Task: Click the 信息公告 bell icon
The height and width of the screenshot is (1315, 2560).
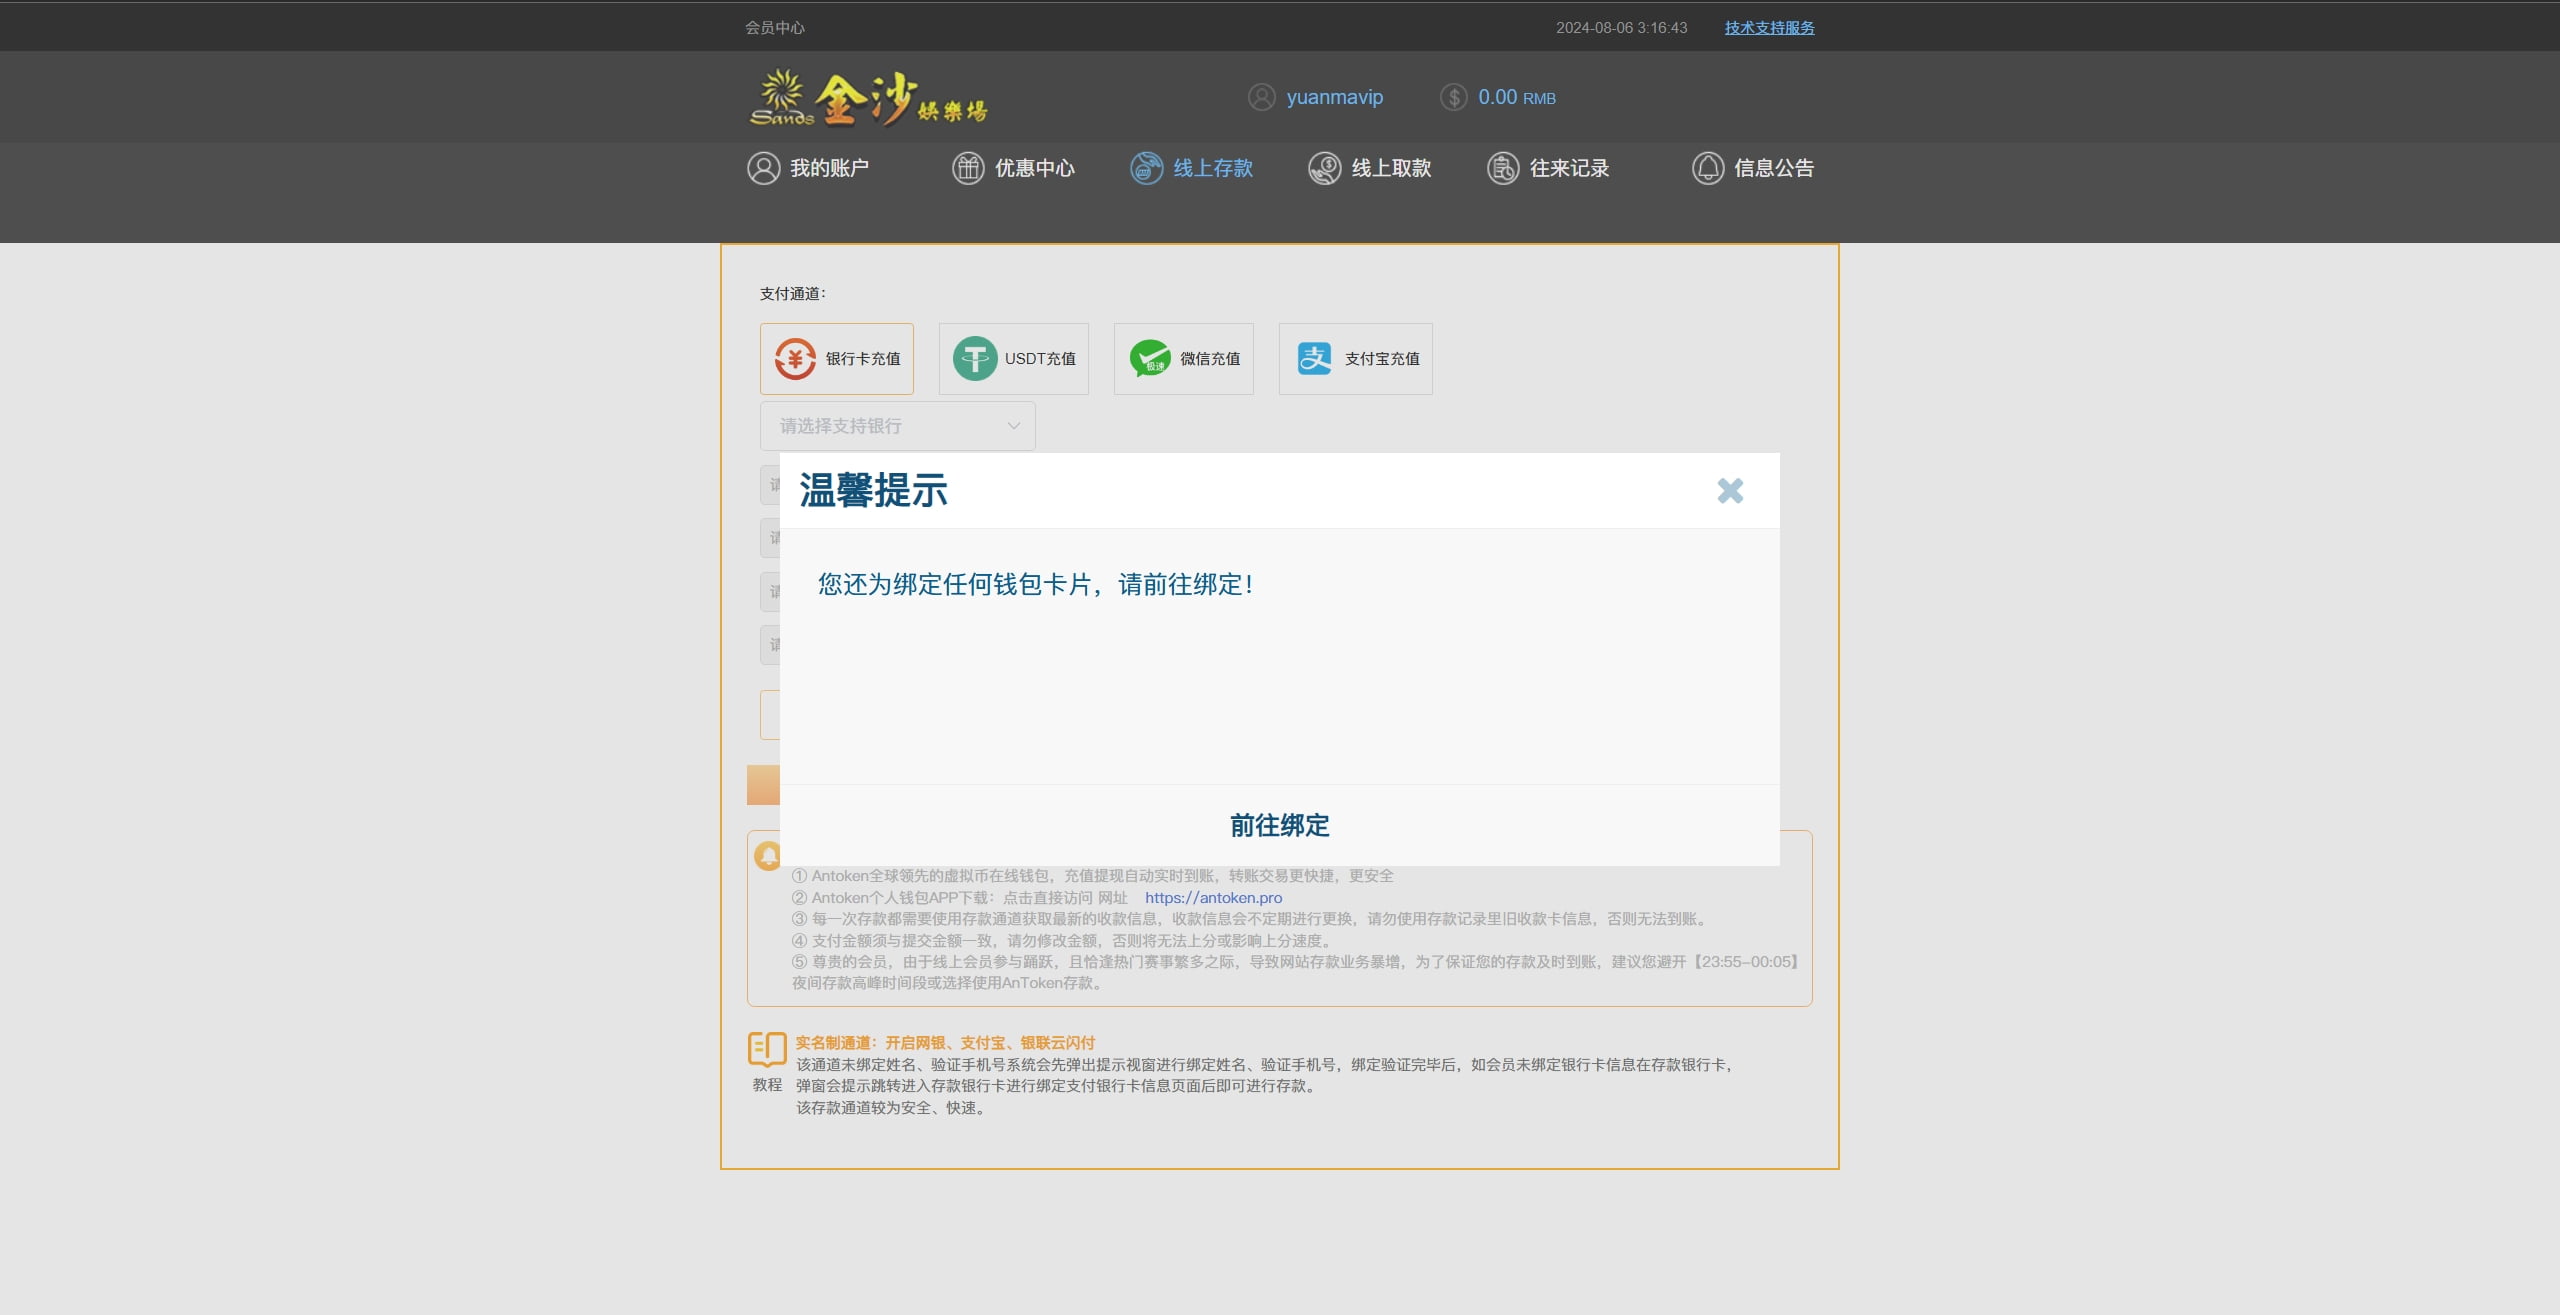Action: [x=1707, y=168]
